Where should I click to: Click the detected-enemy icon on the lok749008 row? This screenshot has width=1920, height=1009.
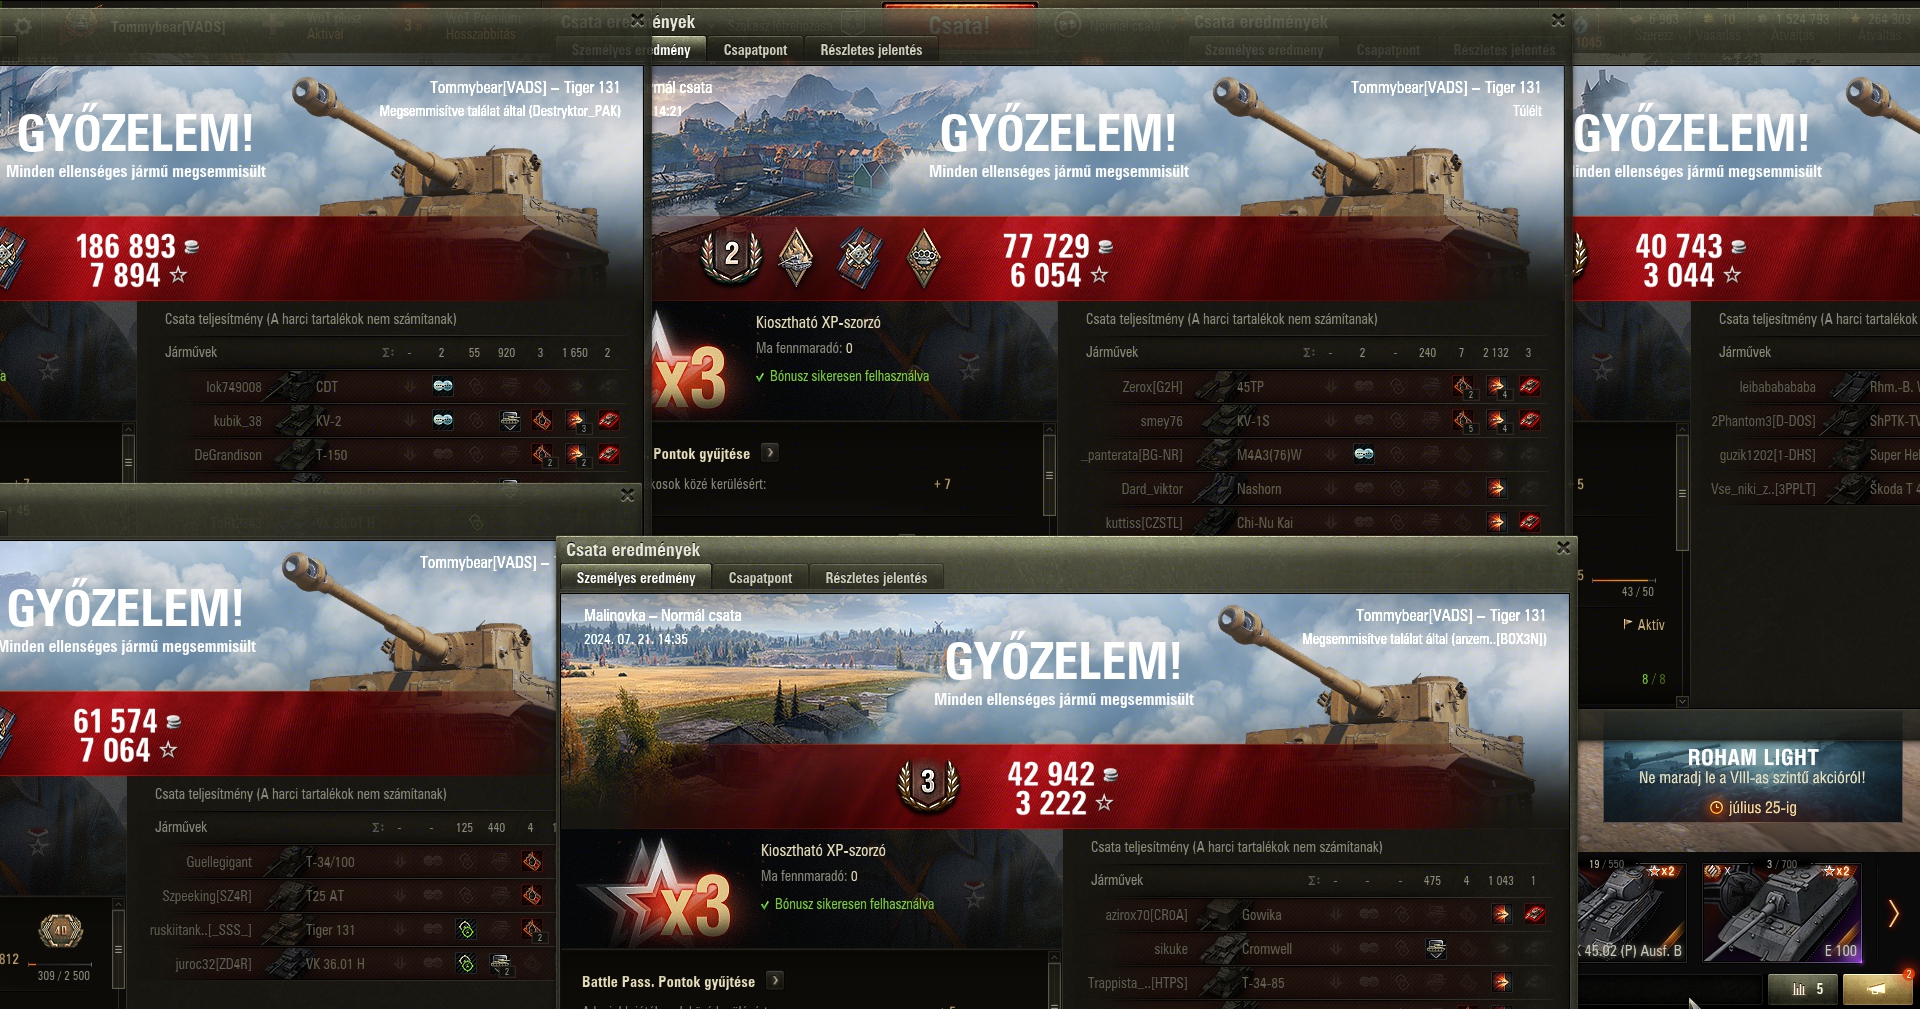point(443,386)
